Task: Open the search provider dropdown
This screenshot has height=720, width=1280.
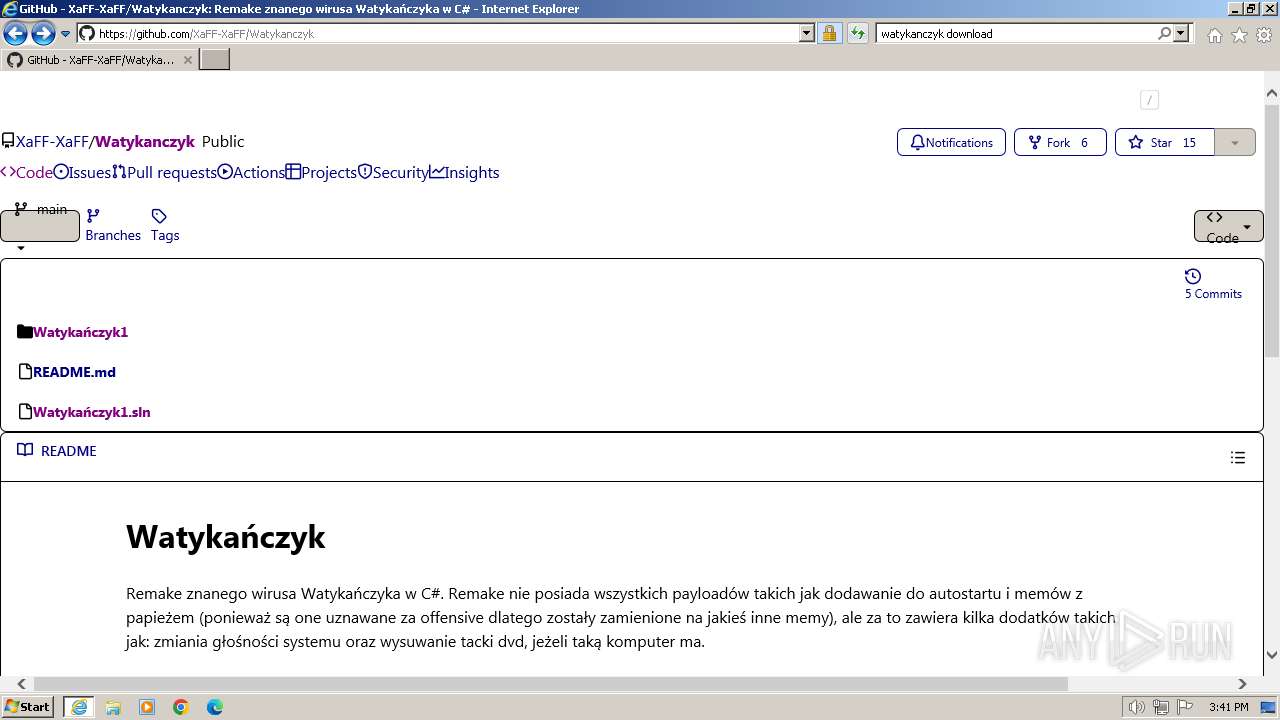Action: (x=1182, y=33)
